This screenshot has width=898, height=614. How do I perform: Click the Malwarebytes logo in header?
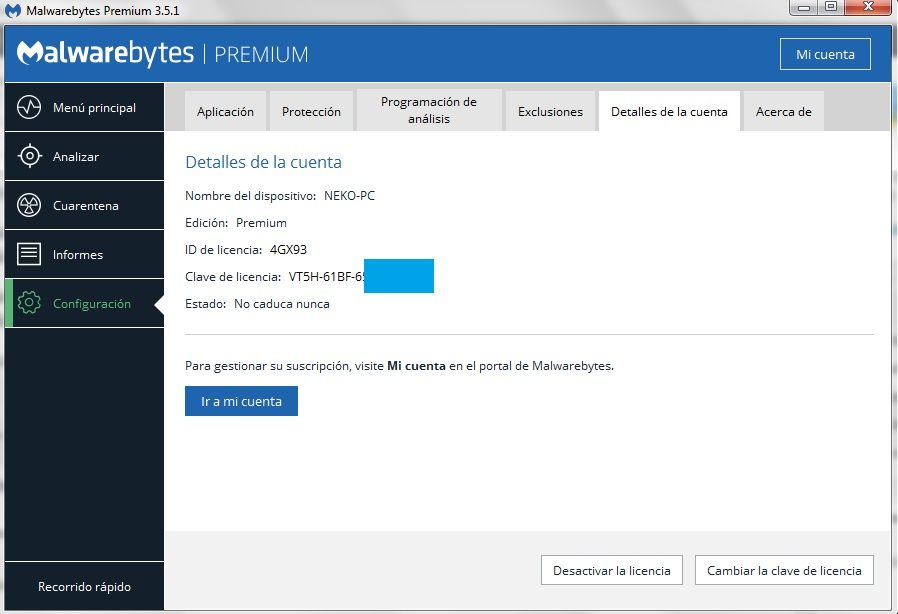pyautogui.click(x=105, y=53)
